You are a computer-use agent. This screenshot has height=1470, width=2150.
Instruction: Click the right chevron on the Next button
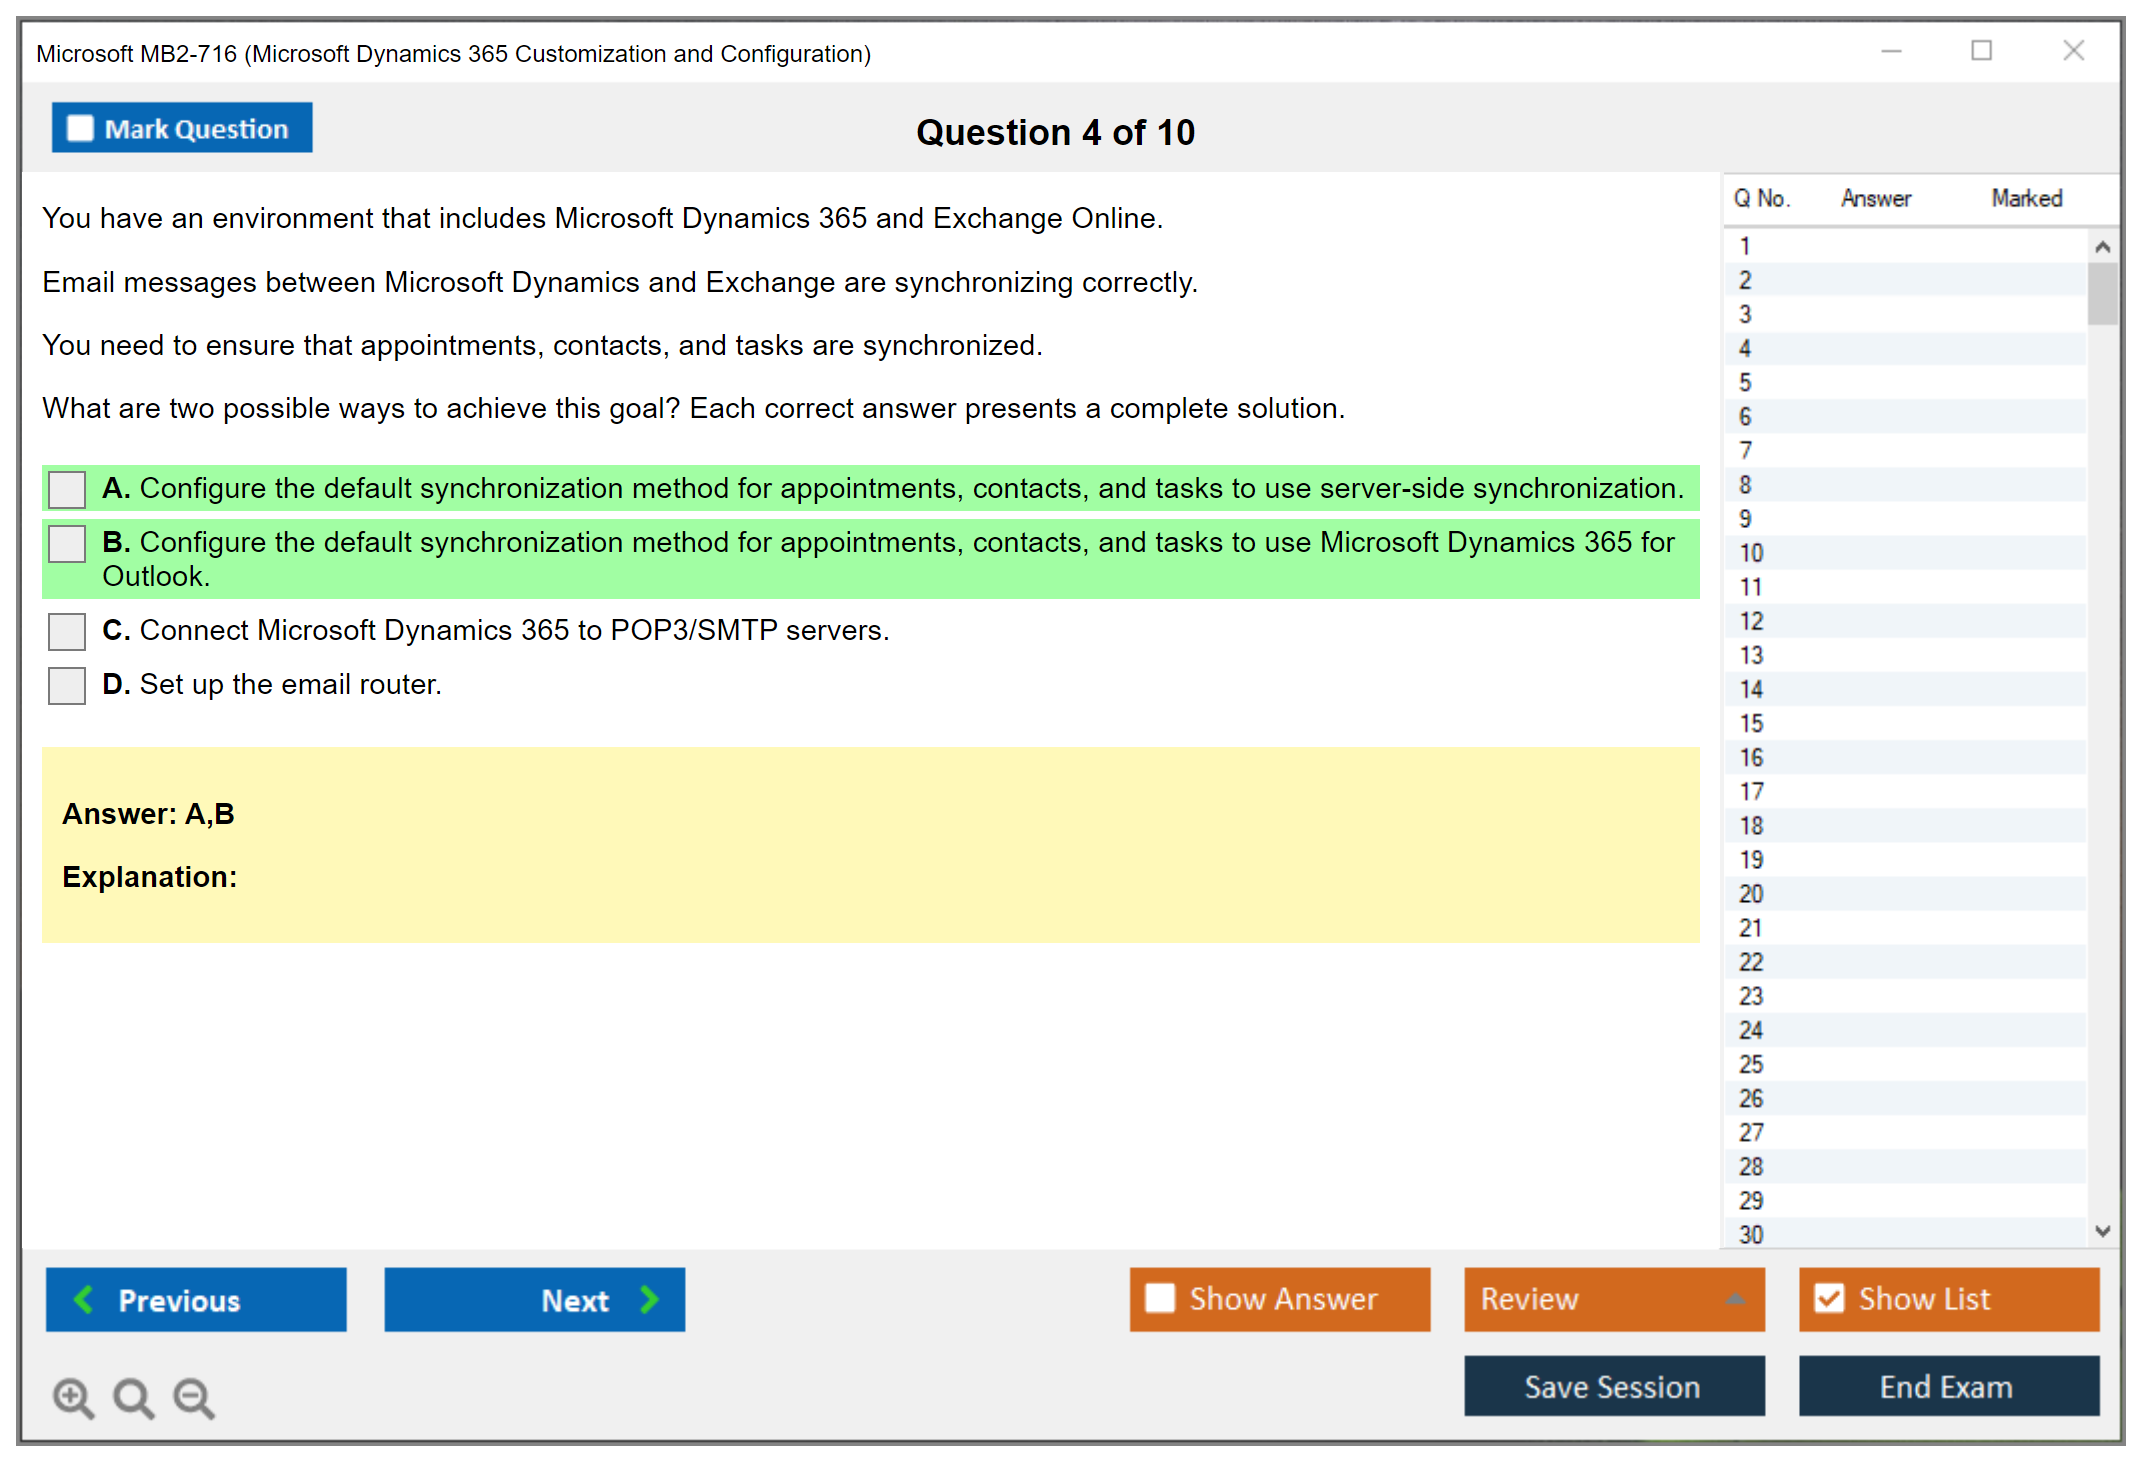click(650, 1299)
